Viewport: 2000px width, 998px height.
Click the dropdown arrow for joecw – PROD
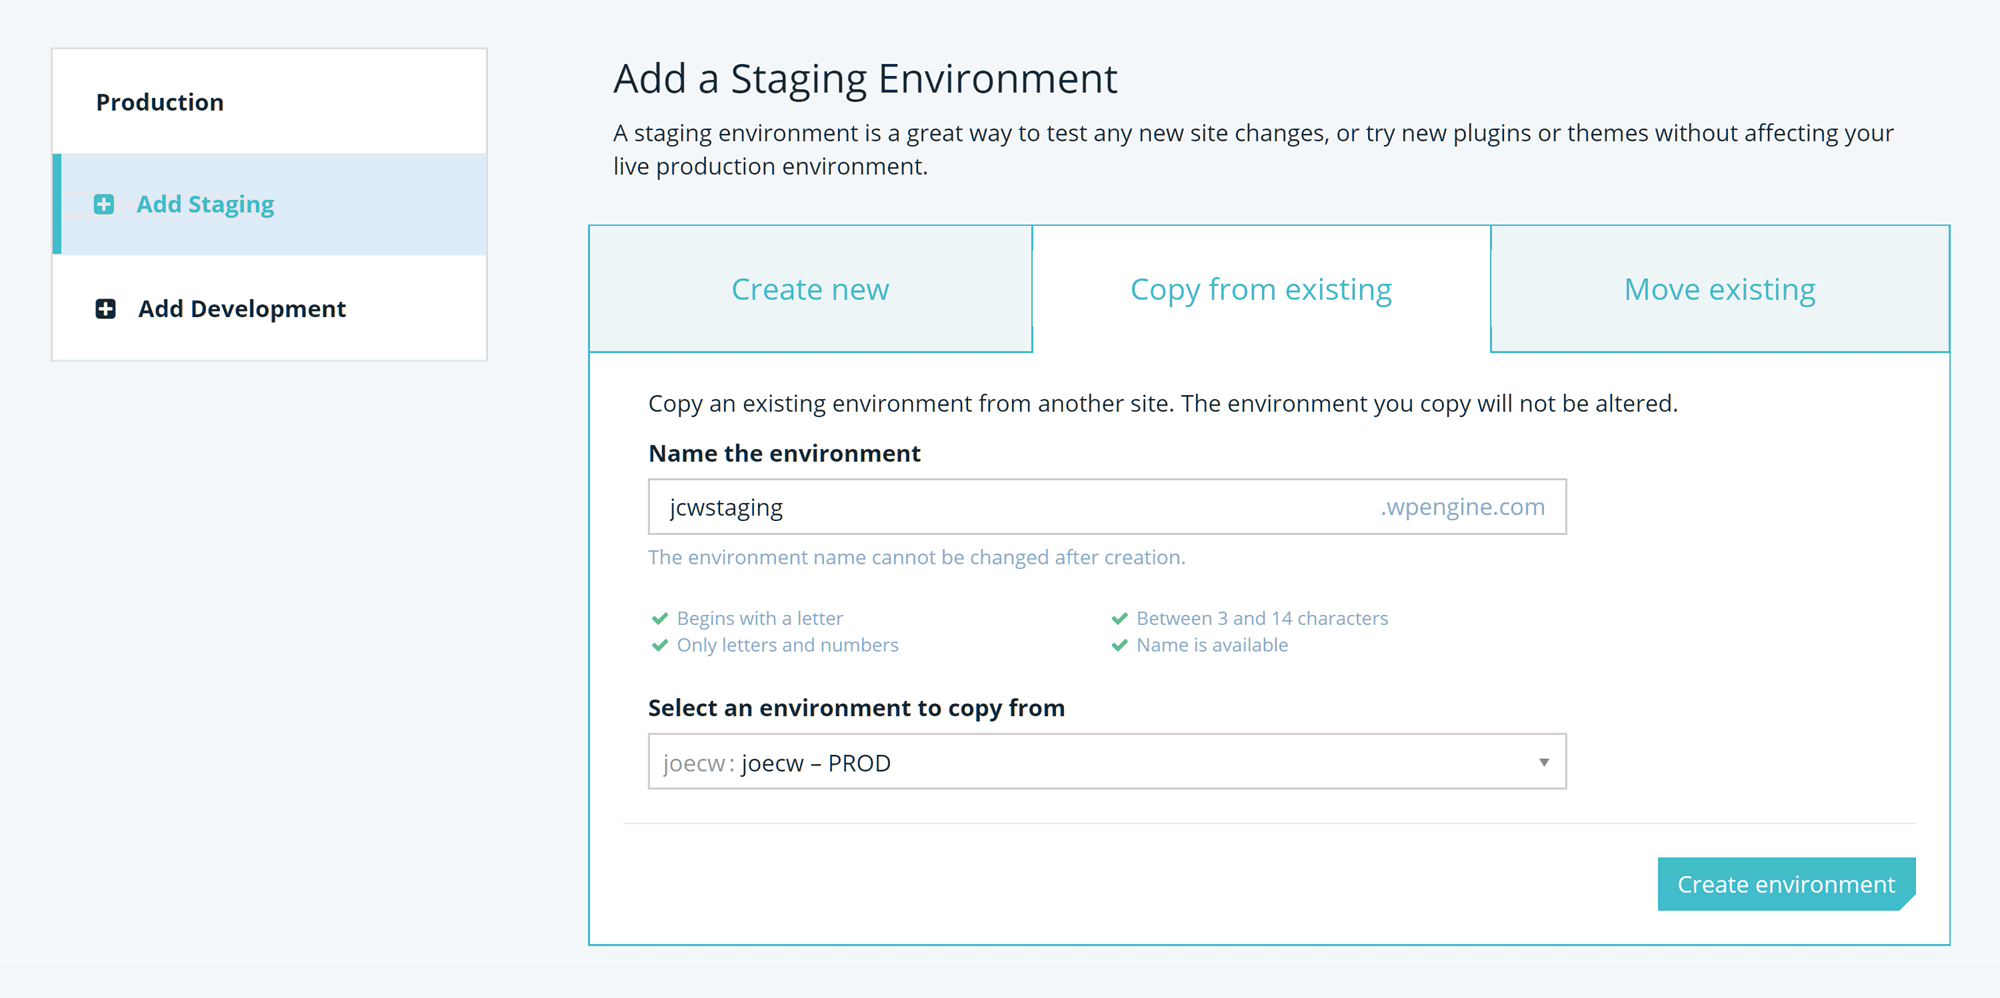click(1544, 763)
